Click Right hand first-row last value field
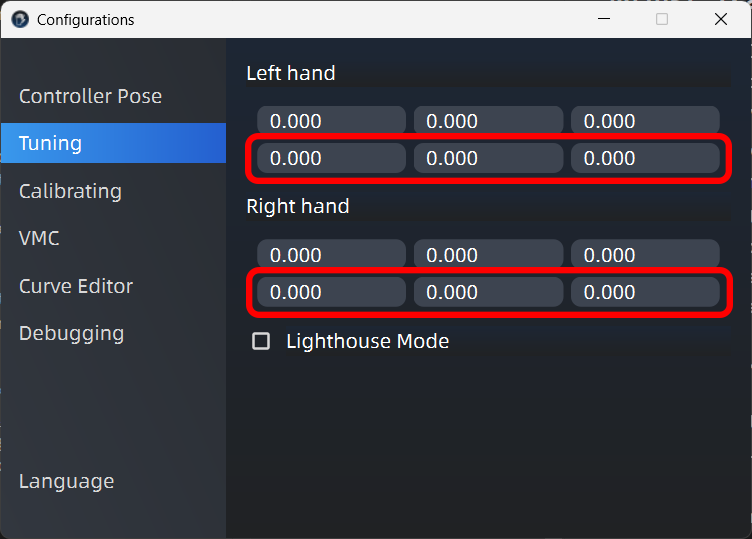Image resolution: width=752 pixels, height=539 pixels. pyautogui.click(x=645, y=255)
